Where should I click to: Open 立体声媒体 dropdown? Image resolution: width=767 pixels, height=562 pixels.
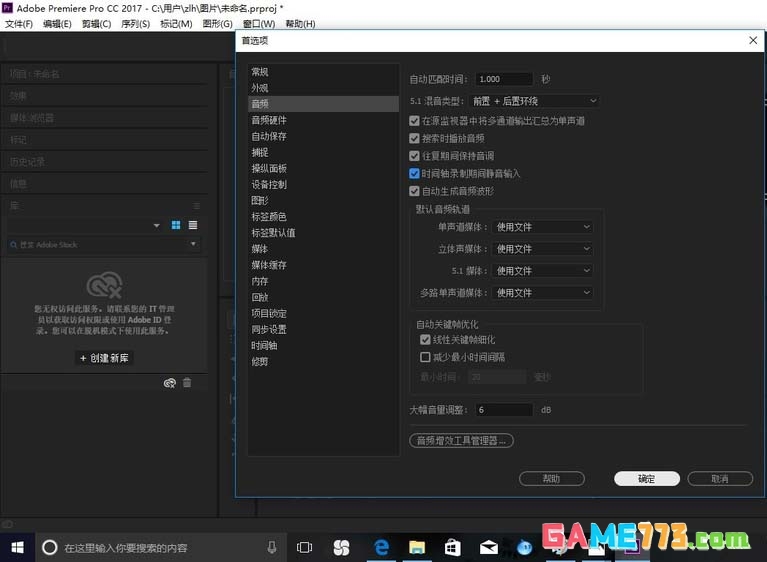click(542, 249)
